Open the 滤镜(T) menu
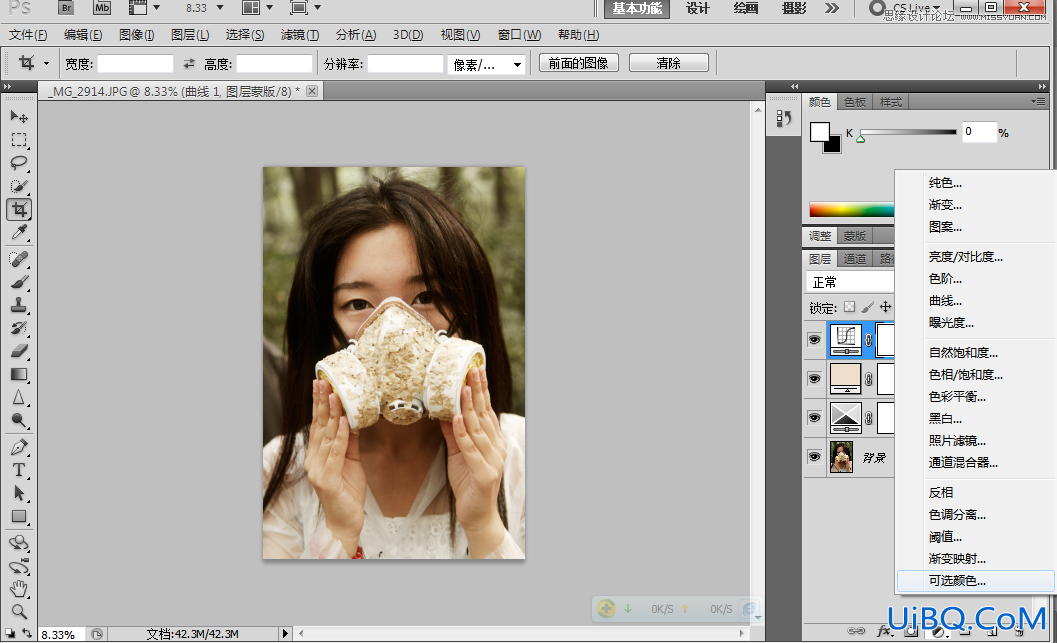The image size is (1057, 643). (299, 34)
